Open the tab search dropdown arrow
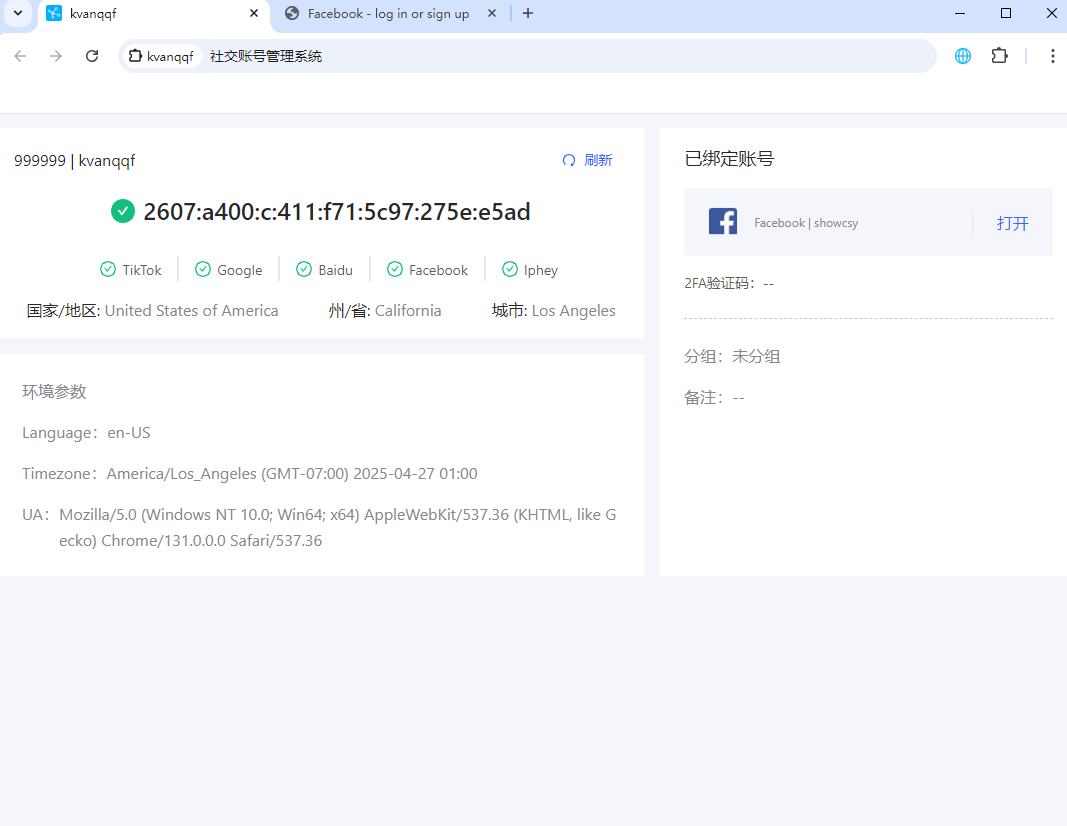 18,14
